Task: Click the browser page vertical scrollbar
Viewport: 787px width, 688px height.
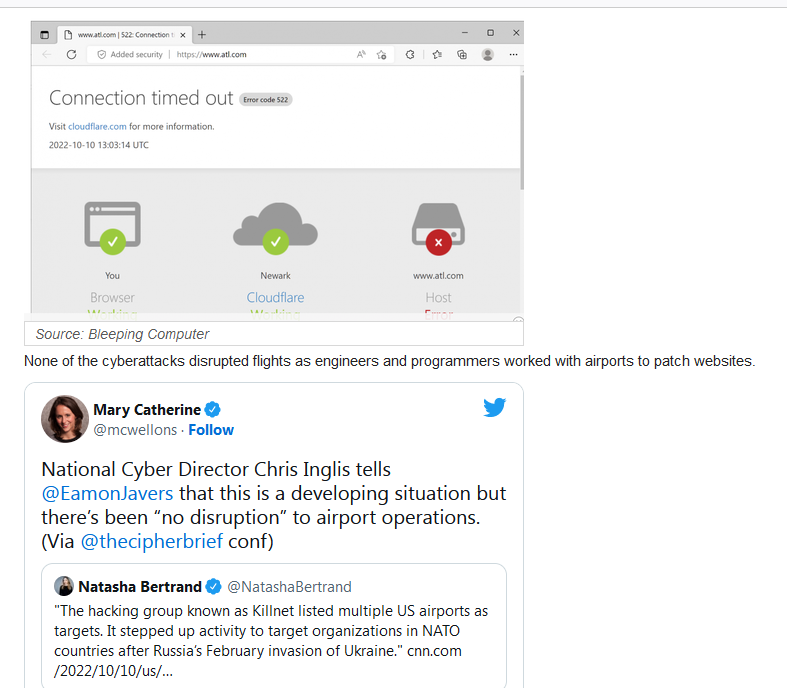Action: pyautogui.click(x=522, y=132)
